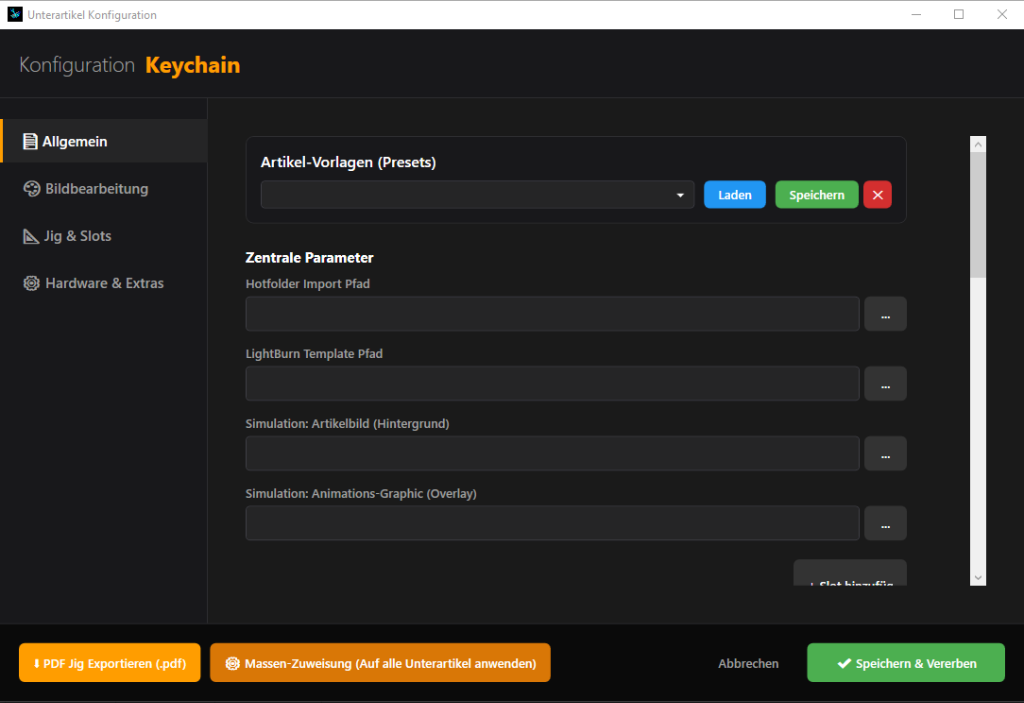Browse for LightBurn Template Pfad via ellipsis button
This screenshot has width=1024, height=703.
tap(885, 384)
